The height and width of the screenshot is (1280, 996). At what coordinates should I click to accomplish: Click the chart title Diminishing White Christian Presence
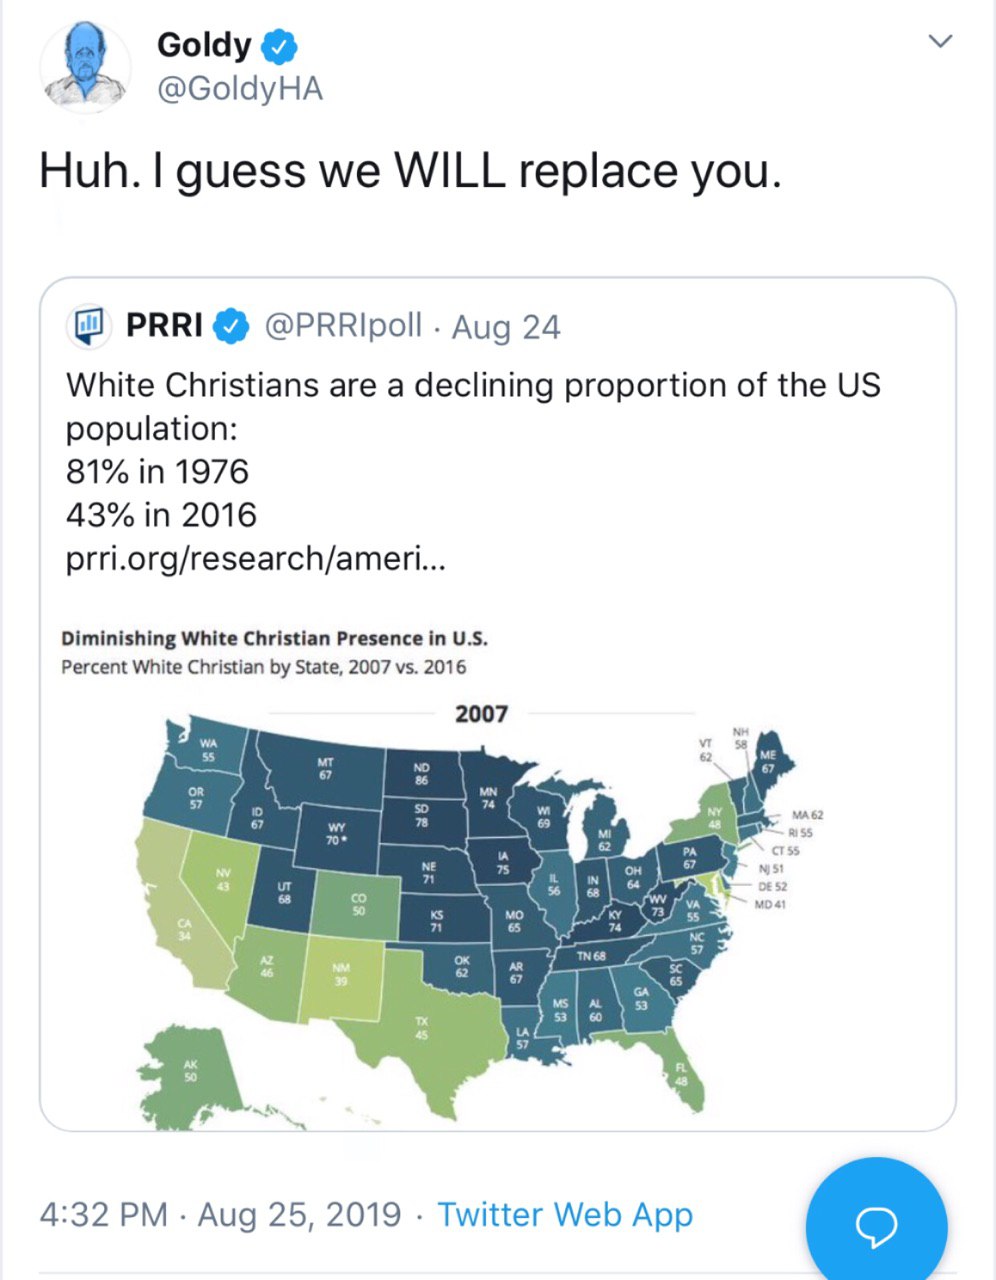[x=275, y=638]
